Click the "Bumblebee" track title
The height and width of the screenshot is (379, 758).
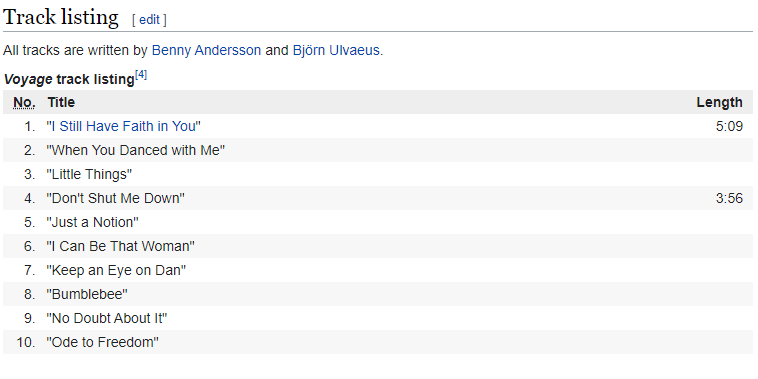tap(87, 294)
